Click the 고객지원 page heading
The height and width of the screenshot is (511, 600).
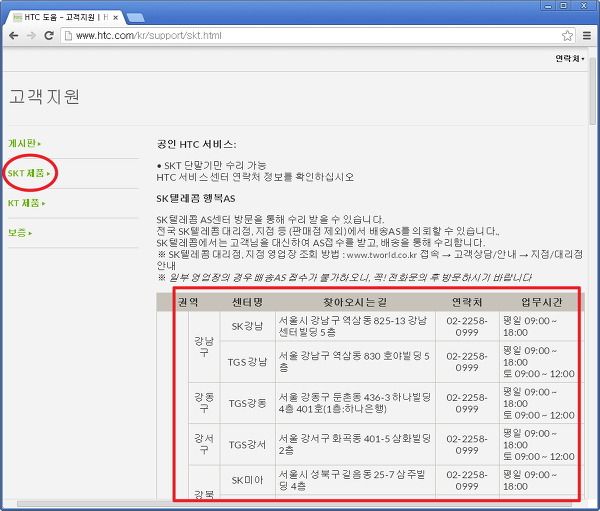[x=44, y=96]
